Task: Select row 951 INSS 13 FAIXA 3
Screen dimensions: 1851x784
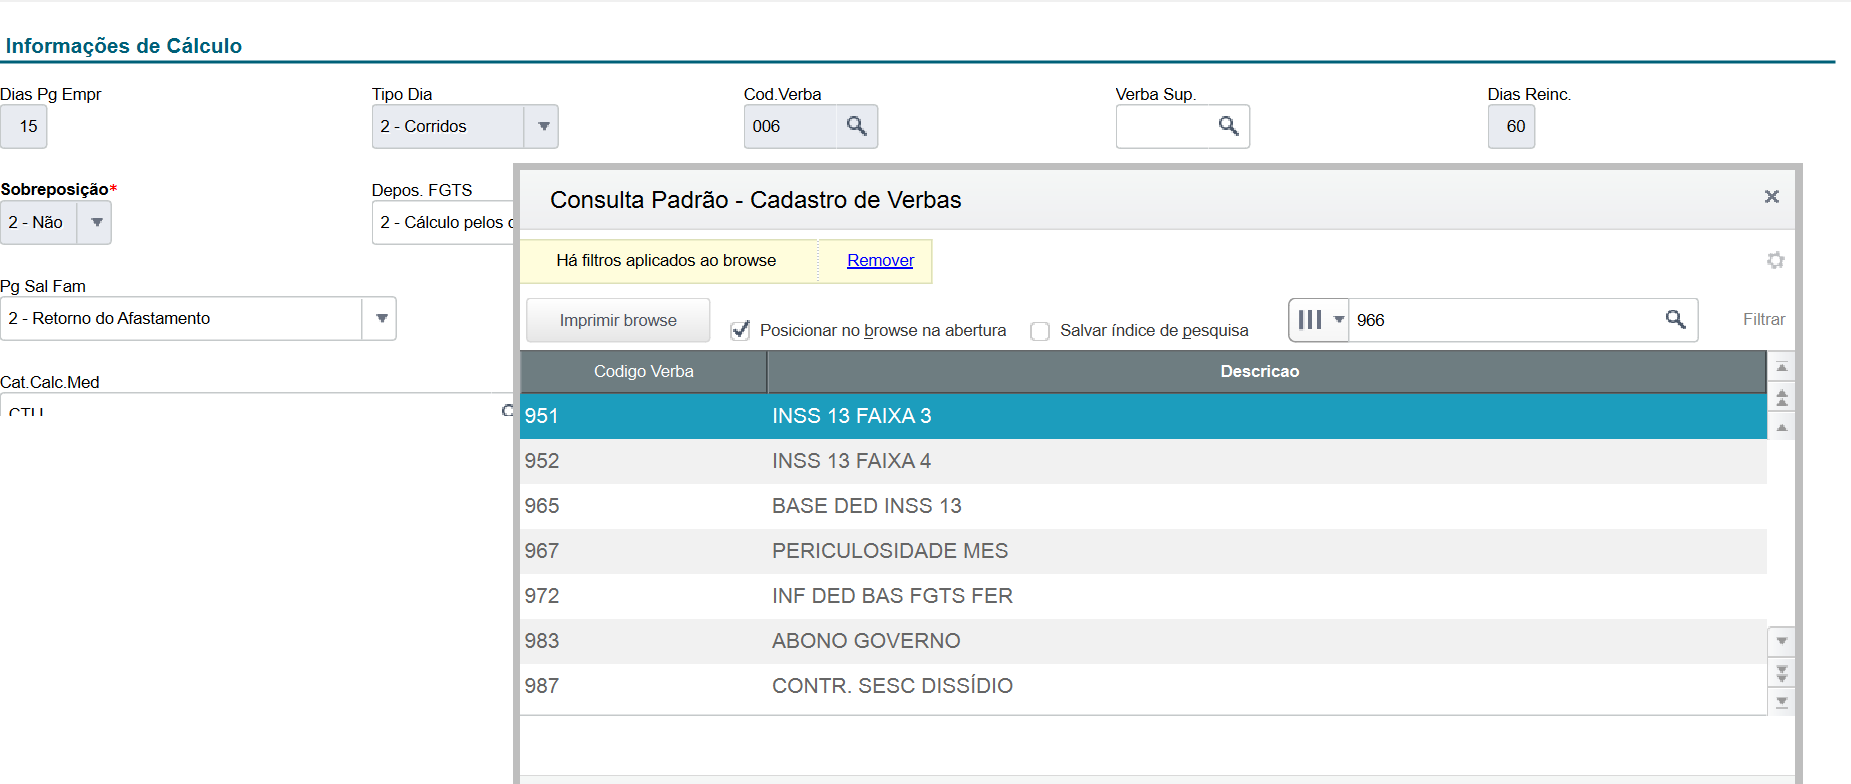Action: pyautogui.click(x=1143, y=416)
